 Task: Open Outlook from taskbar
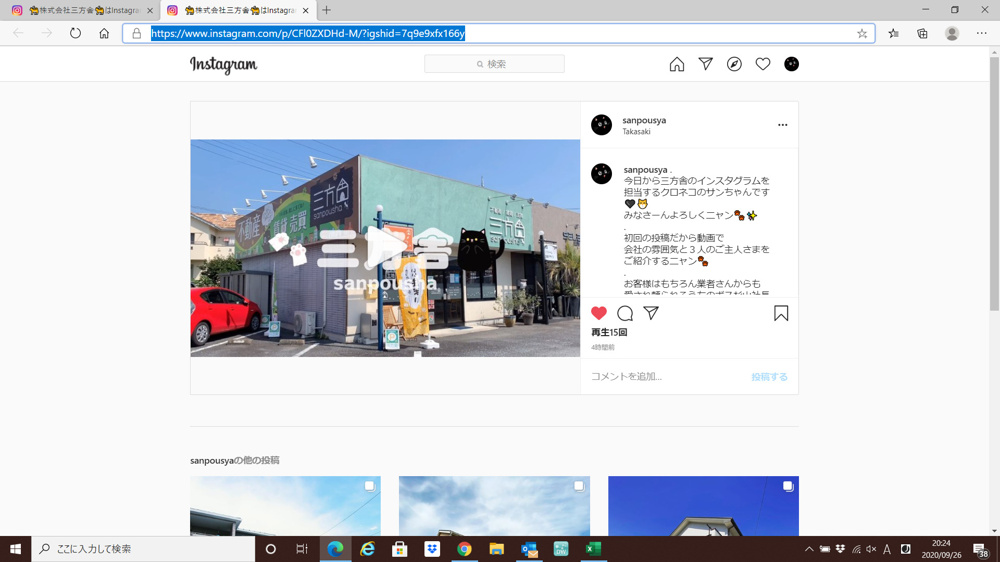click(529, 549)
